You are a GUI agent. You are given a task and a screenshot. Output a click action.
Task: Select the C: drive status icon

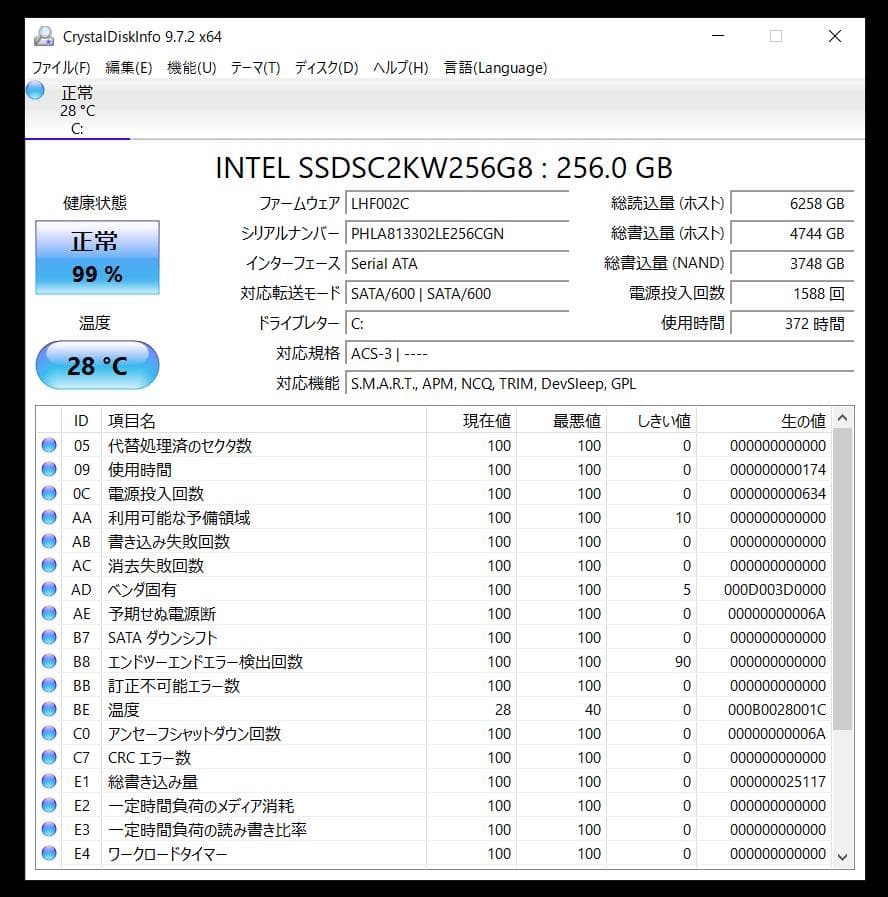pyautogui.click(x=35, y=90)
